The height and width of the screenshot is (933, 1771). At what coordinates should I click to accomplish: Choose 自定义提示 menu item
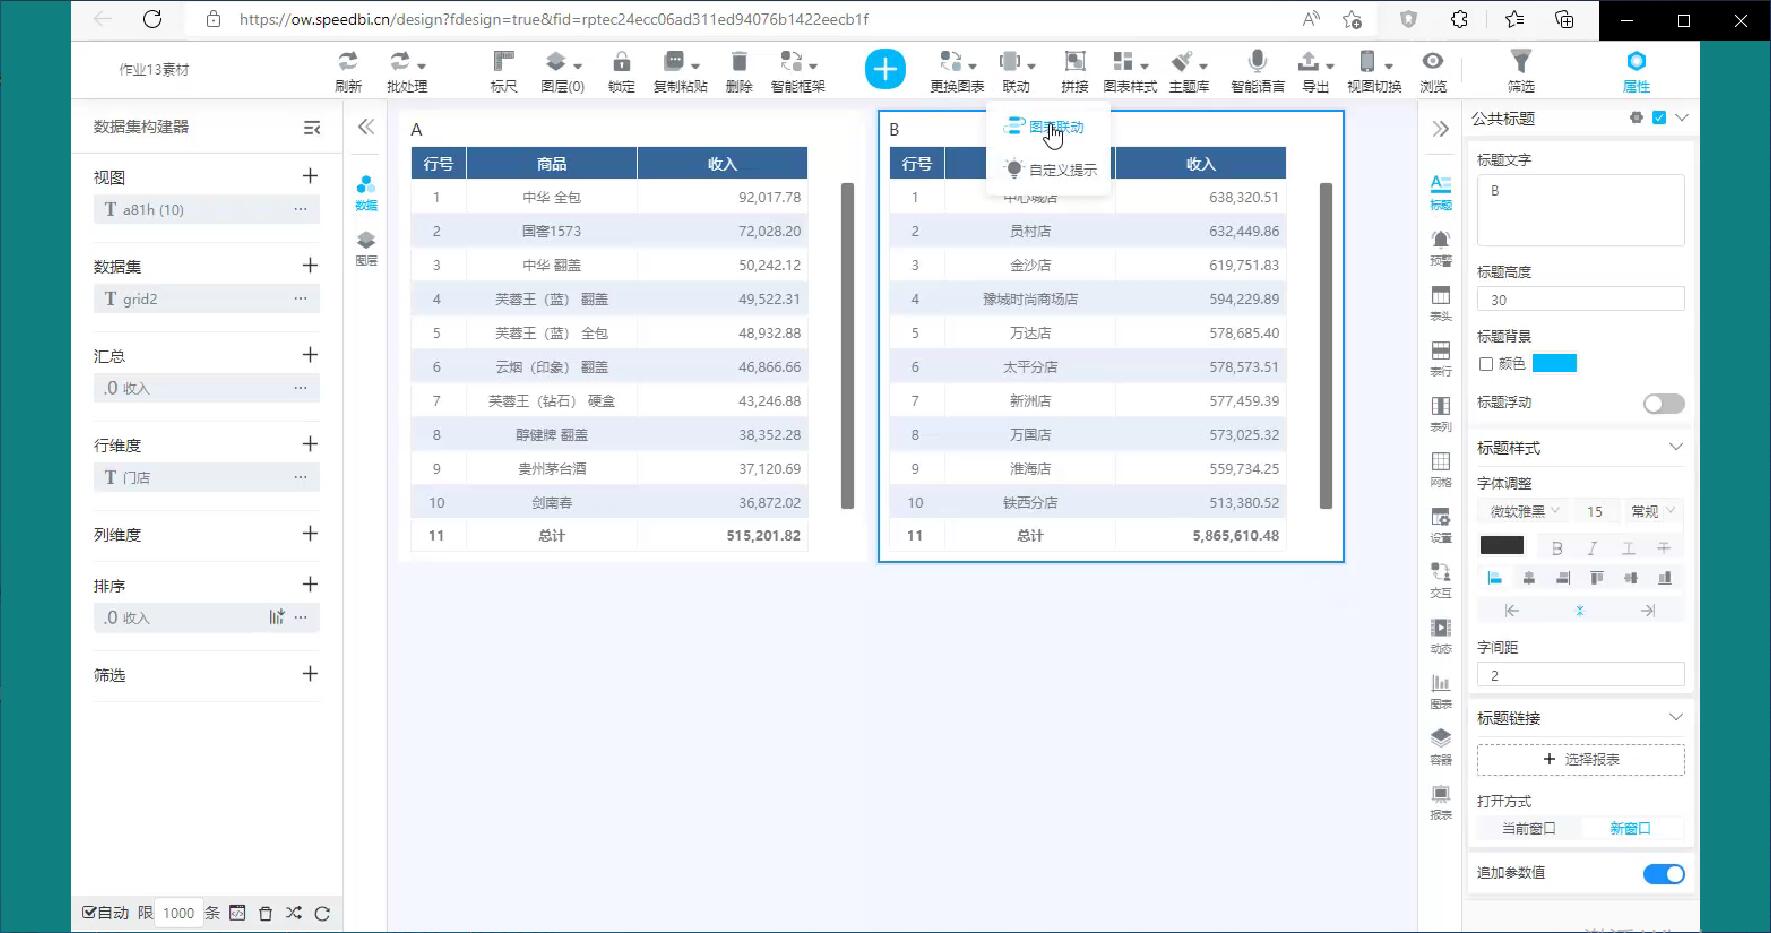coord(1062,170)
